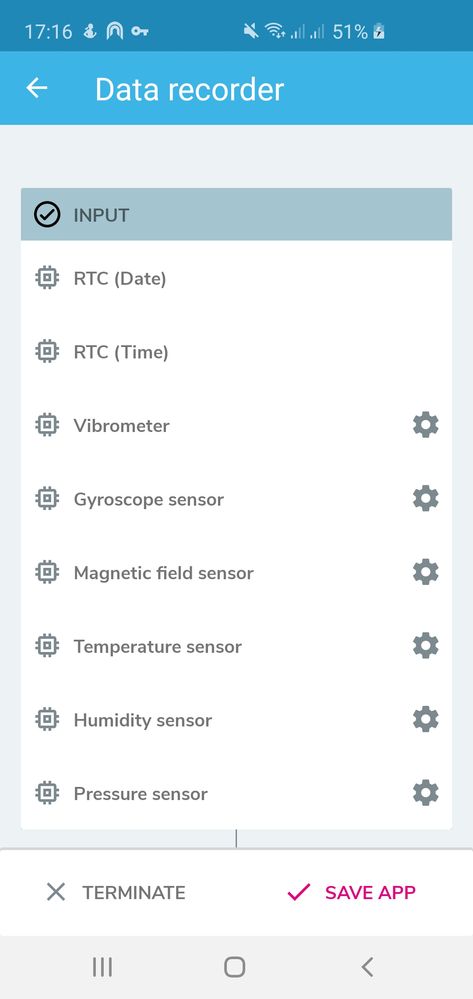Tap the SAVE APP button
The height and width of the screenshot is (999, 473).
pos(351,893)
